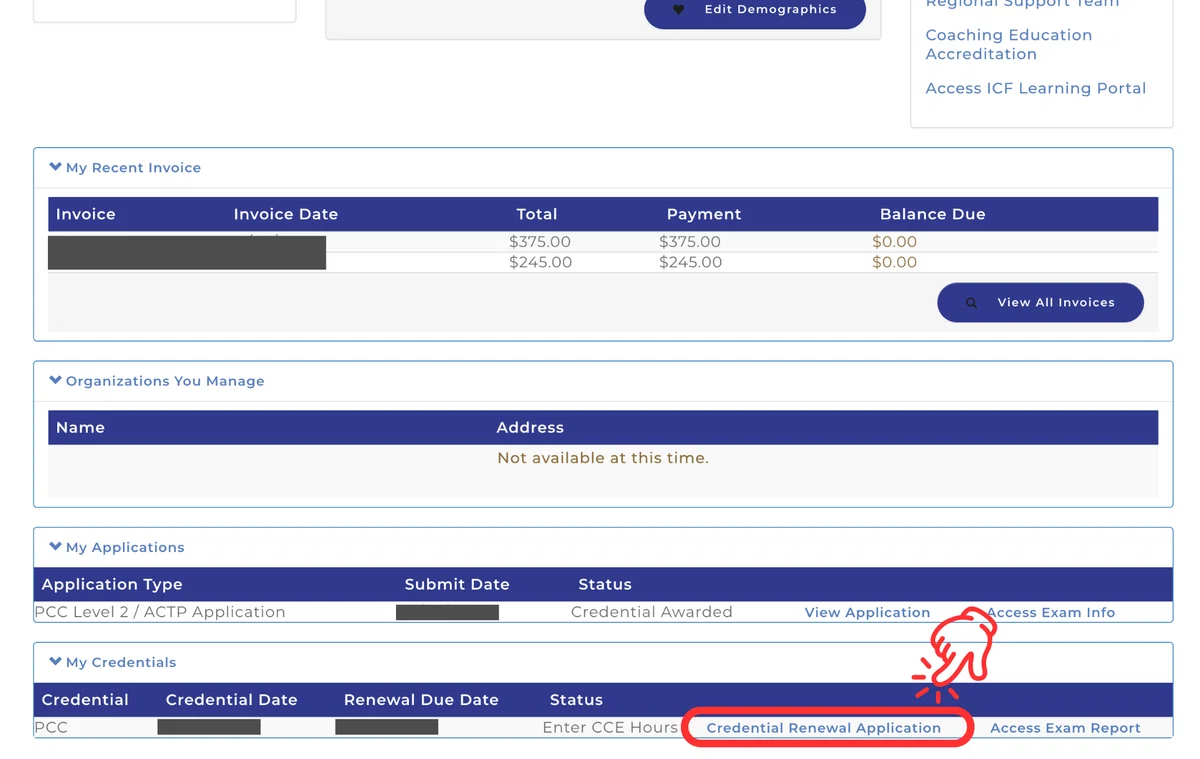The image size is (1200, 759).
Task: Select the $245.00 total cell
Action: (540, 262)
